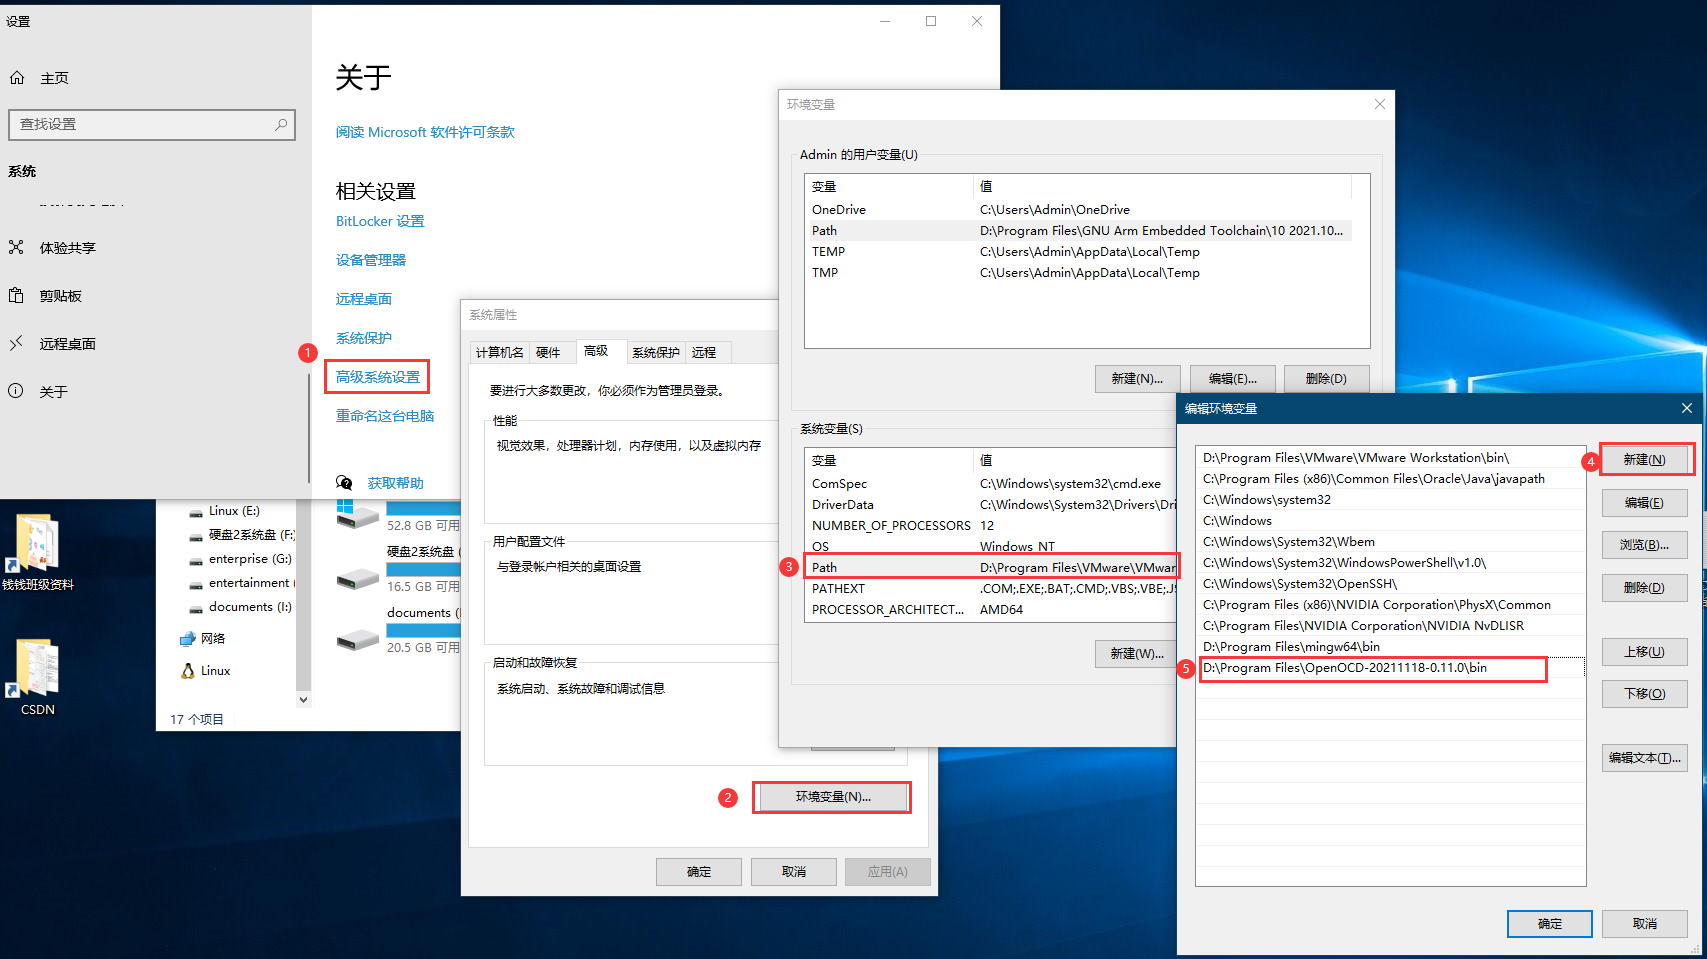Open the 远程桌面 sidebar icon
This screenshot has height=959, width=1707.
(x=16, y=343)
